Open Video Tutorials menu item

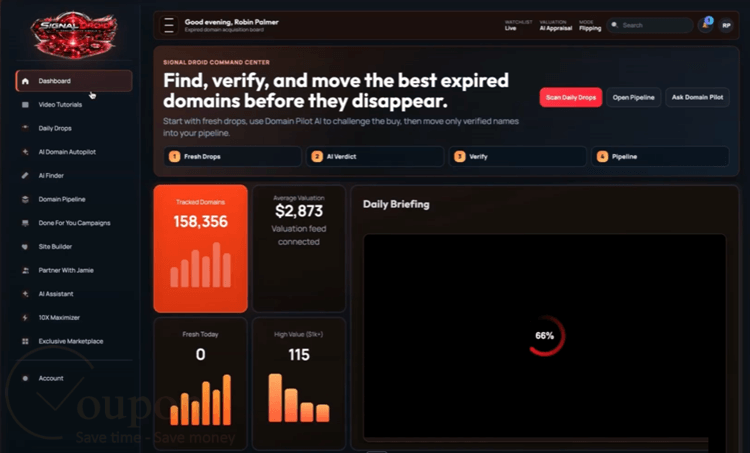74,105
